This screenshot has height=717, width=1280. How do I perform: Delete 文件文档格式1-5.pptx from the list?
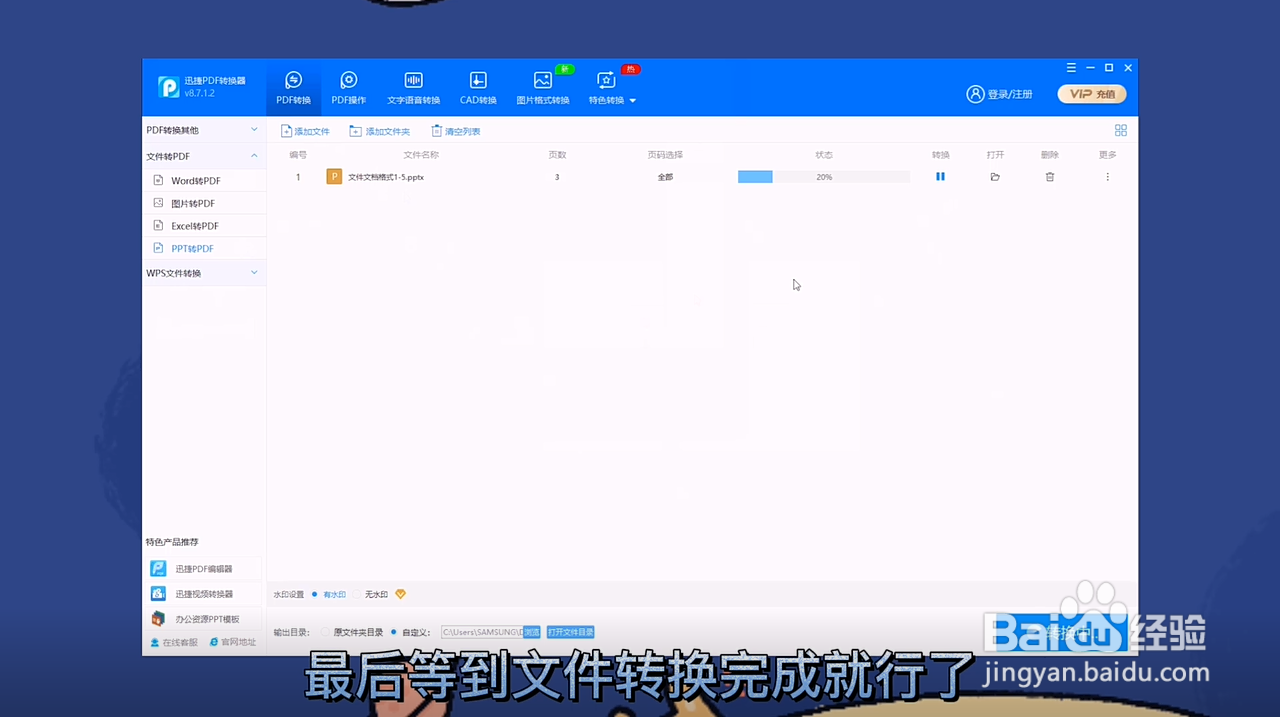(x=1049, y=176)
